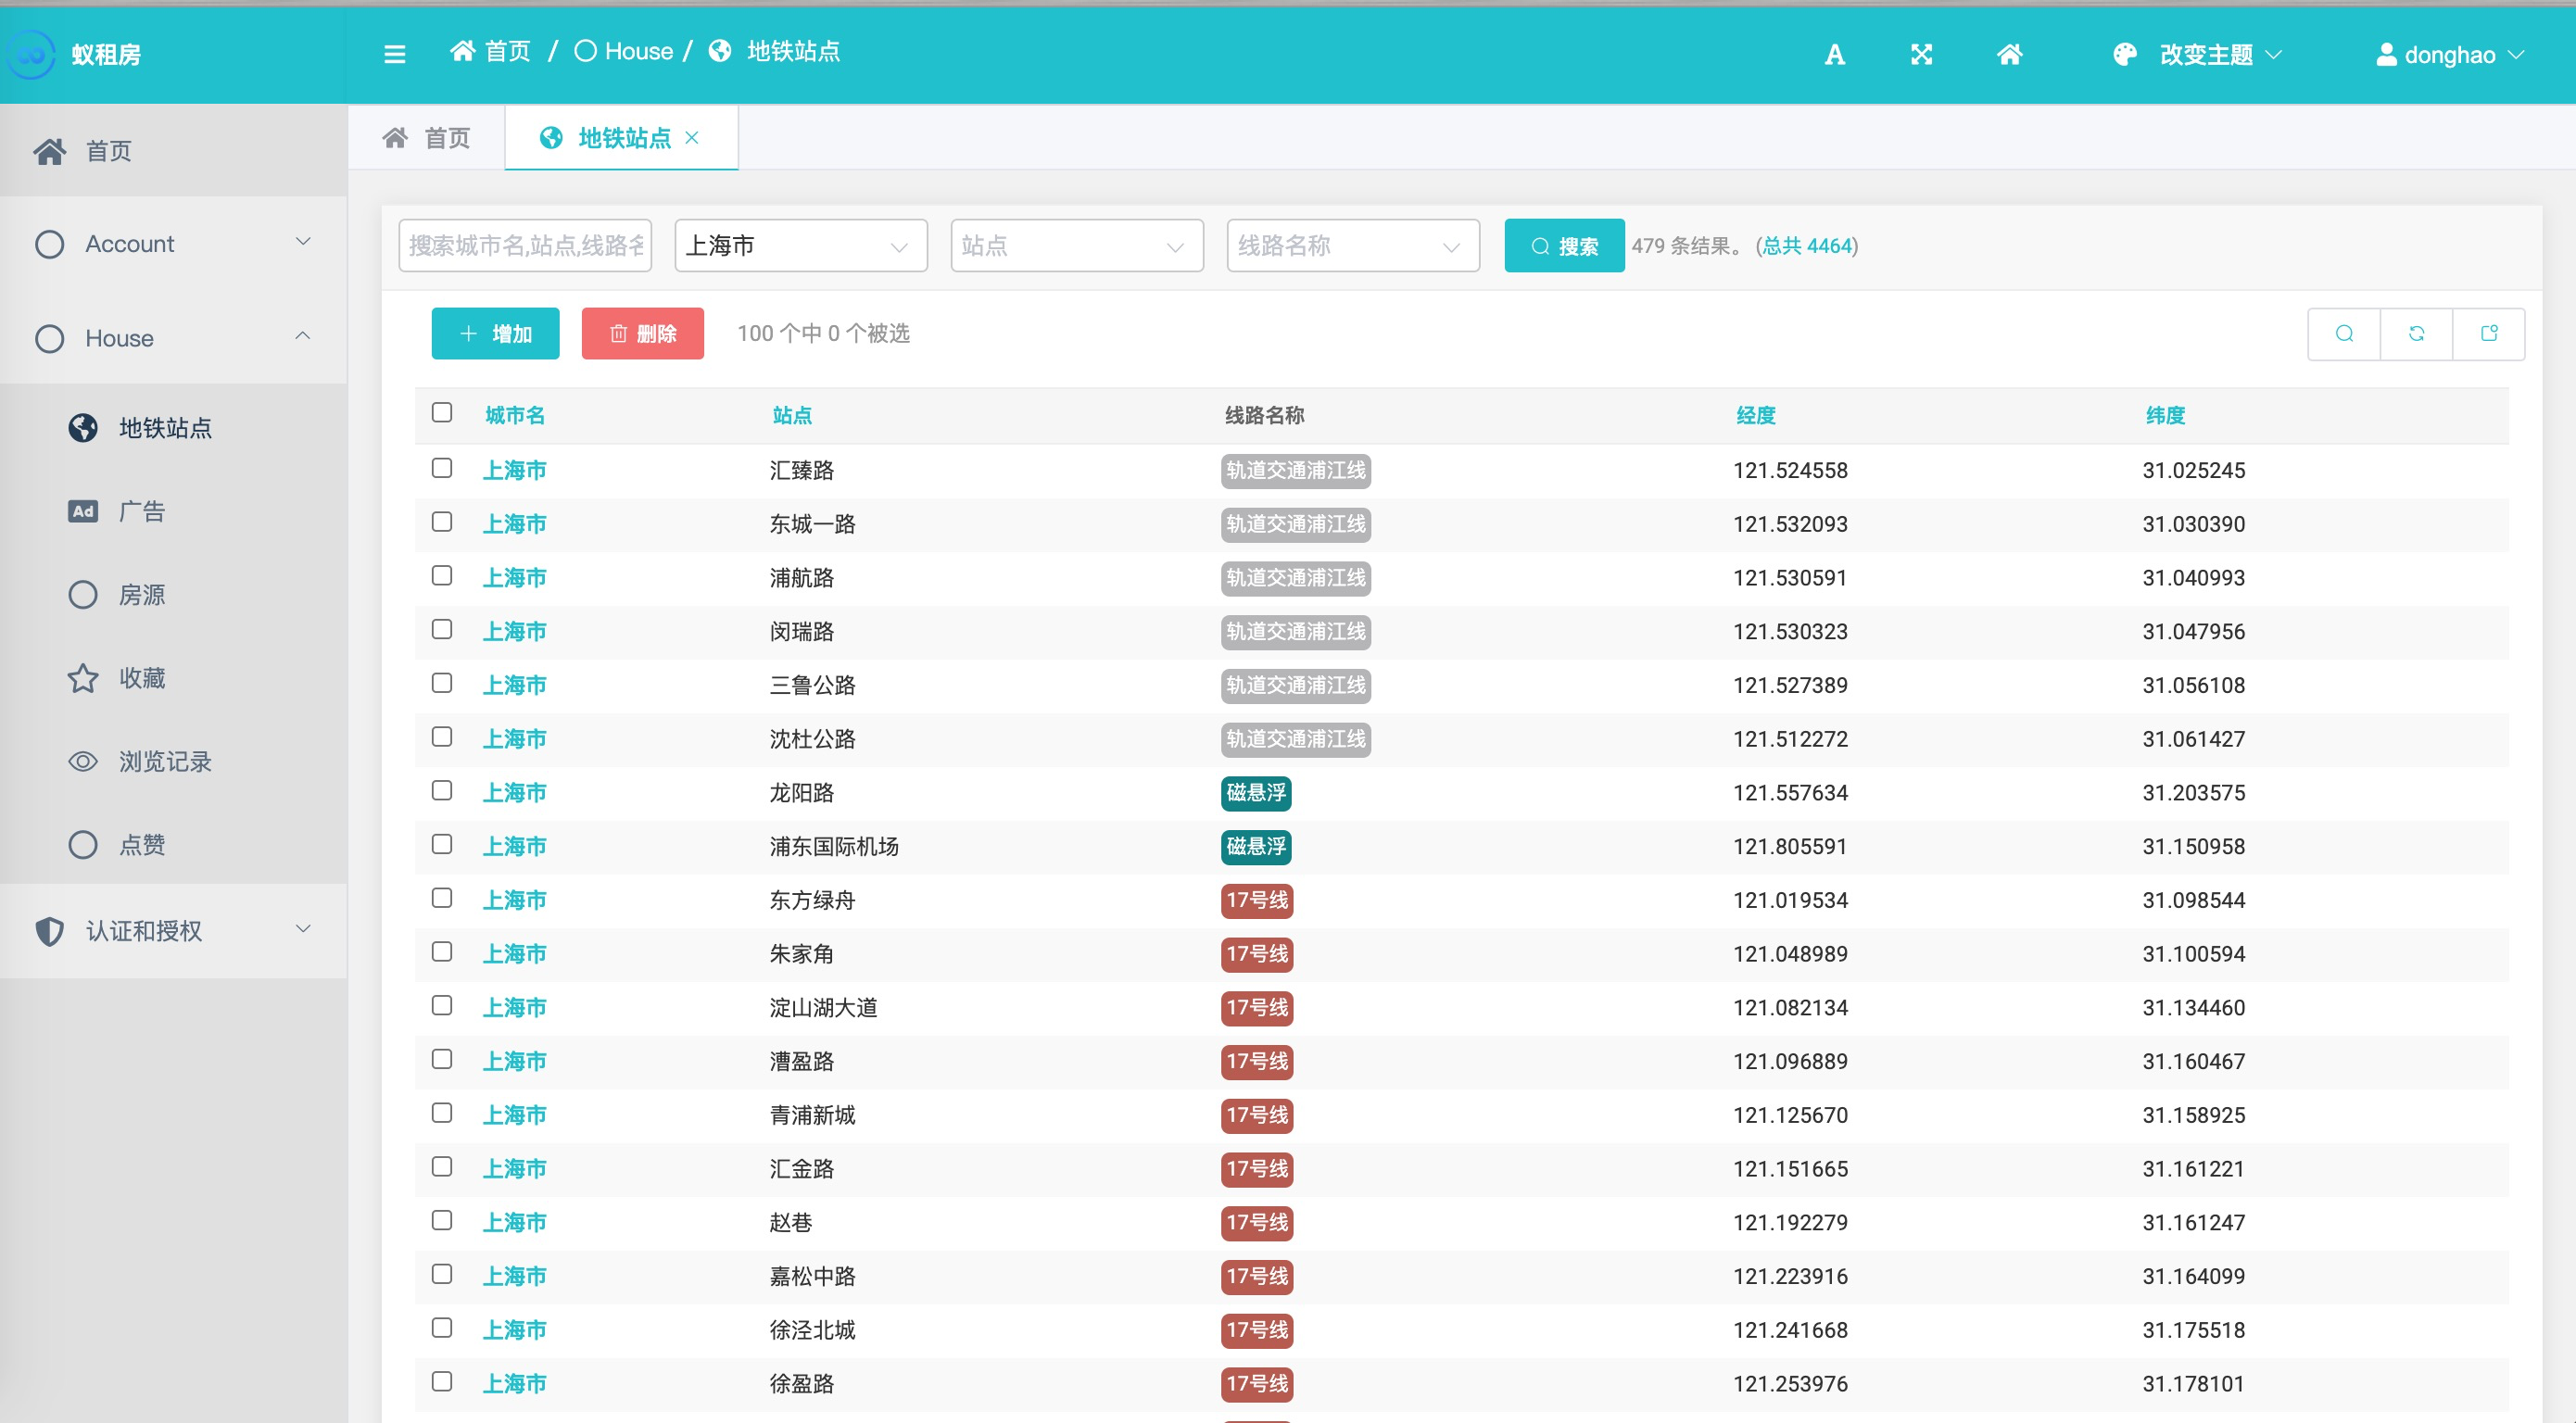Check the select-all header checkbox
The image size is (2576, 1423).
[442, 413]
